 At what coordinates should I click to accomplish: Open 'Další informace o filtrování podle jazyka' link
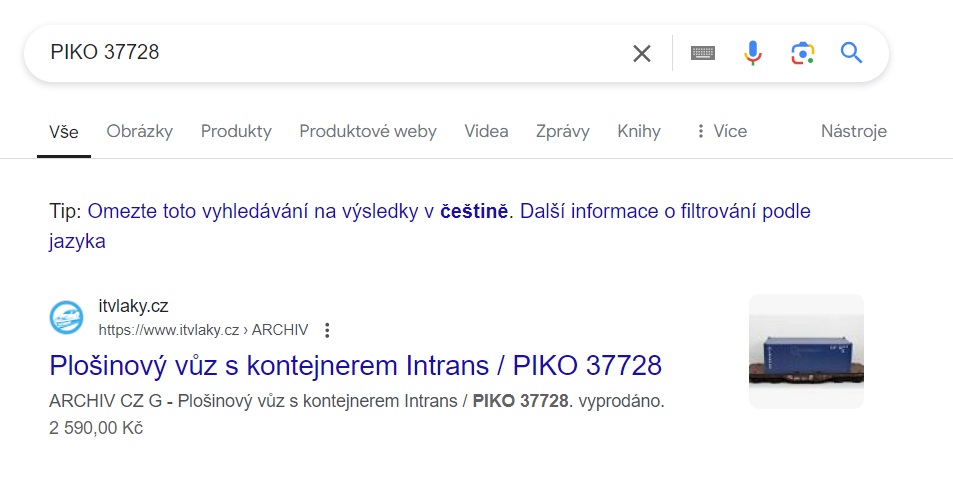point(430,226)
